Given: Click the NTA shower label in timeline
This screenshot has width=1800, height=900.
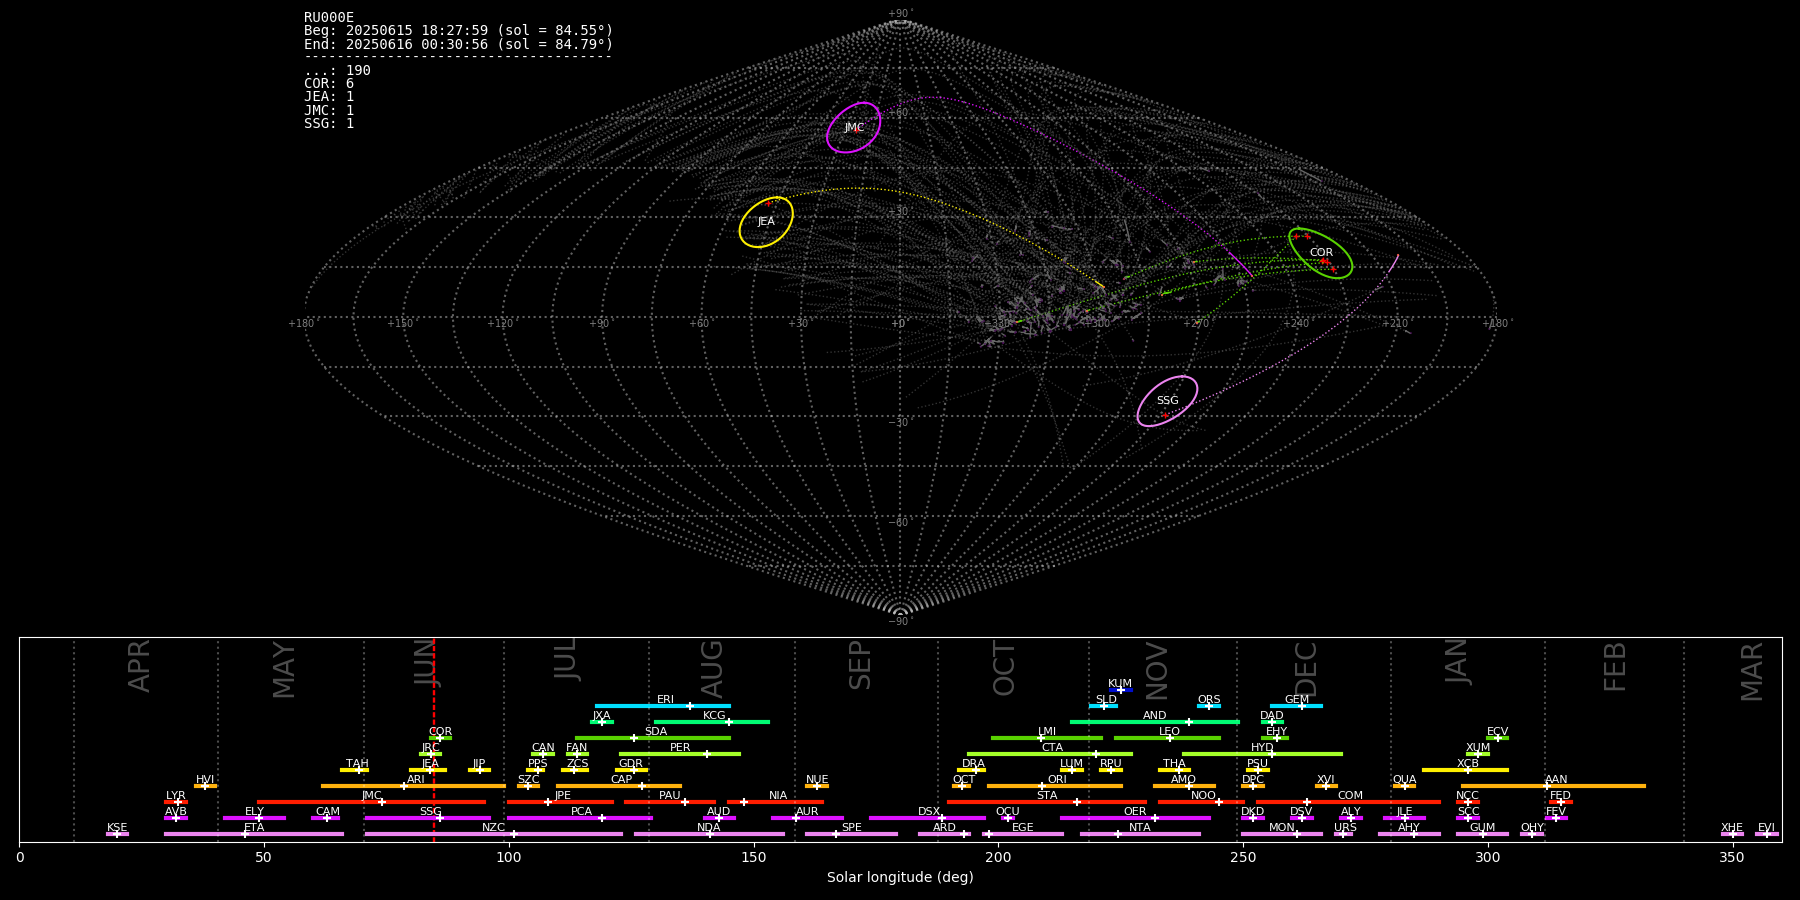Looking at the screenshot, I should tap(1140, 828).
